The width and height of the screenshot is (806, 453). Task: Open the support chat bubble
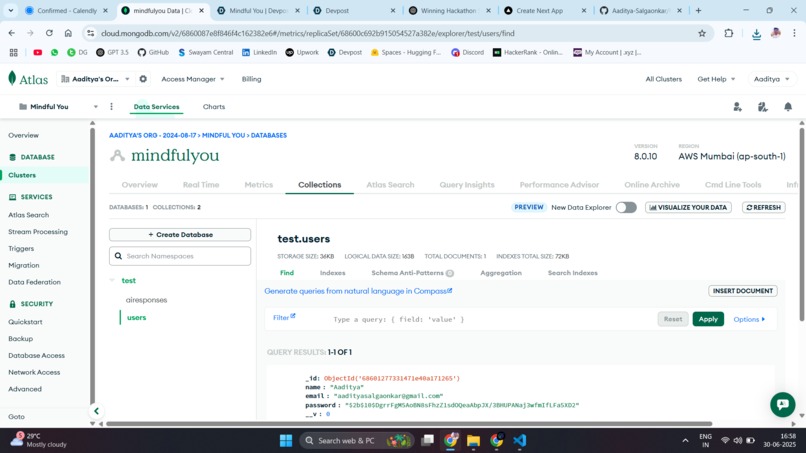[x=782, y=404]
